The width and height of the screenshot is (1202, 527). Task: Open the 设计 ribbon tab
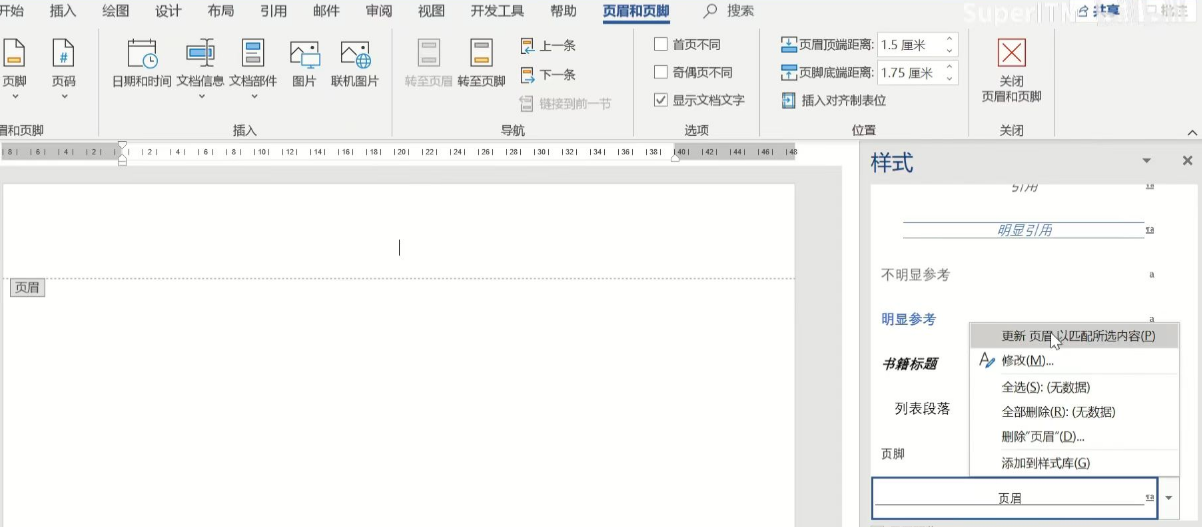168,11
